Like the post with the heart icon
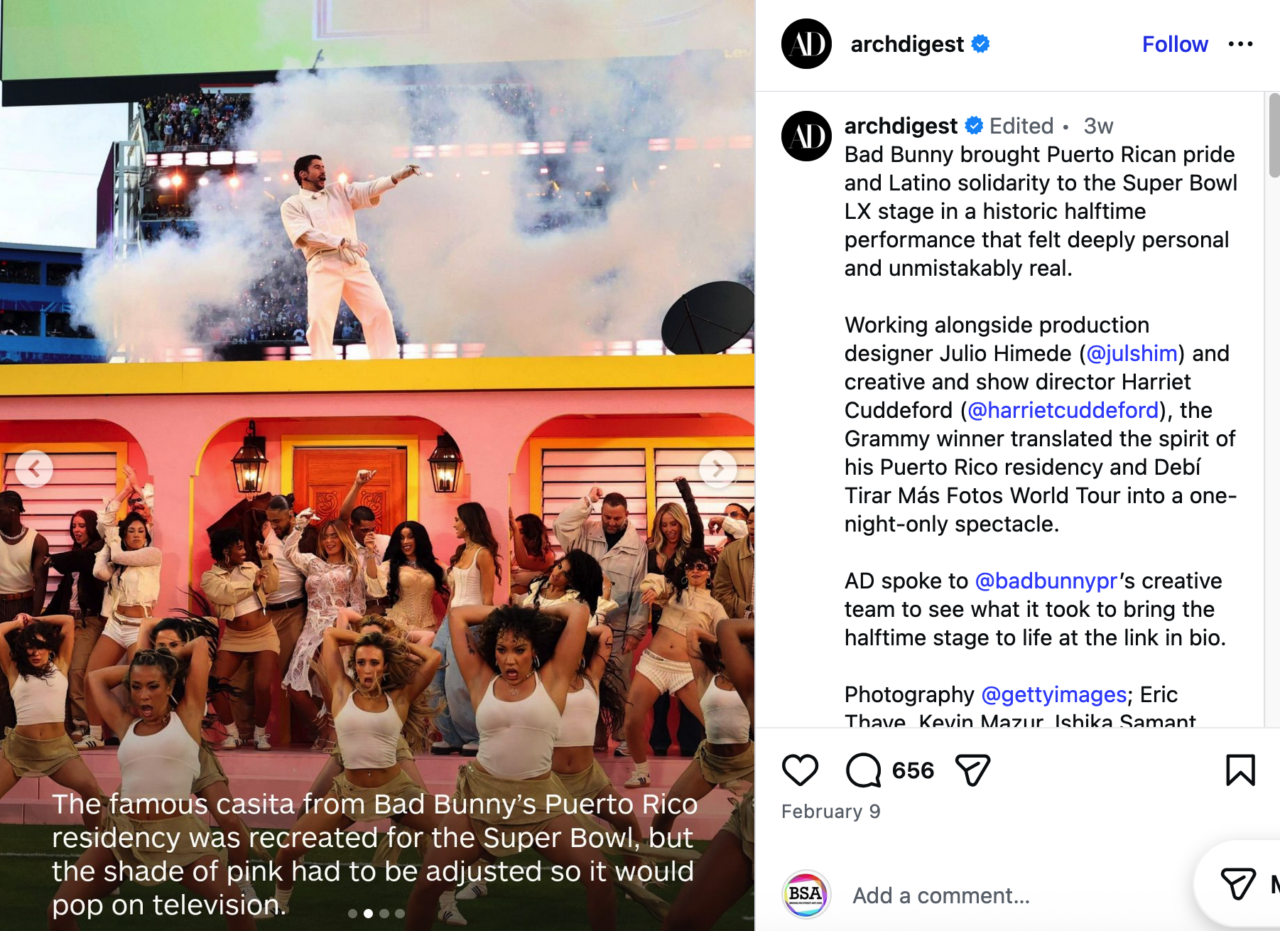1280x931 pixels. [800, 770]
